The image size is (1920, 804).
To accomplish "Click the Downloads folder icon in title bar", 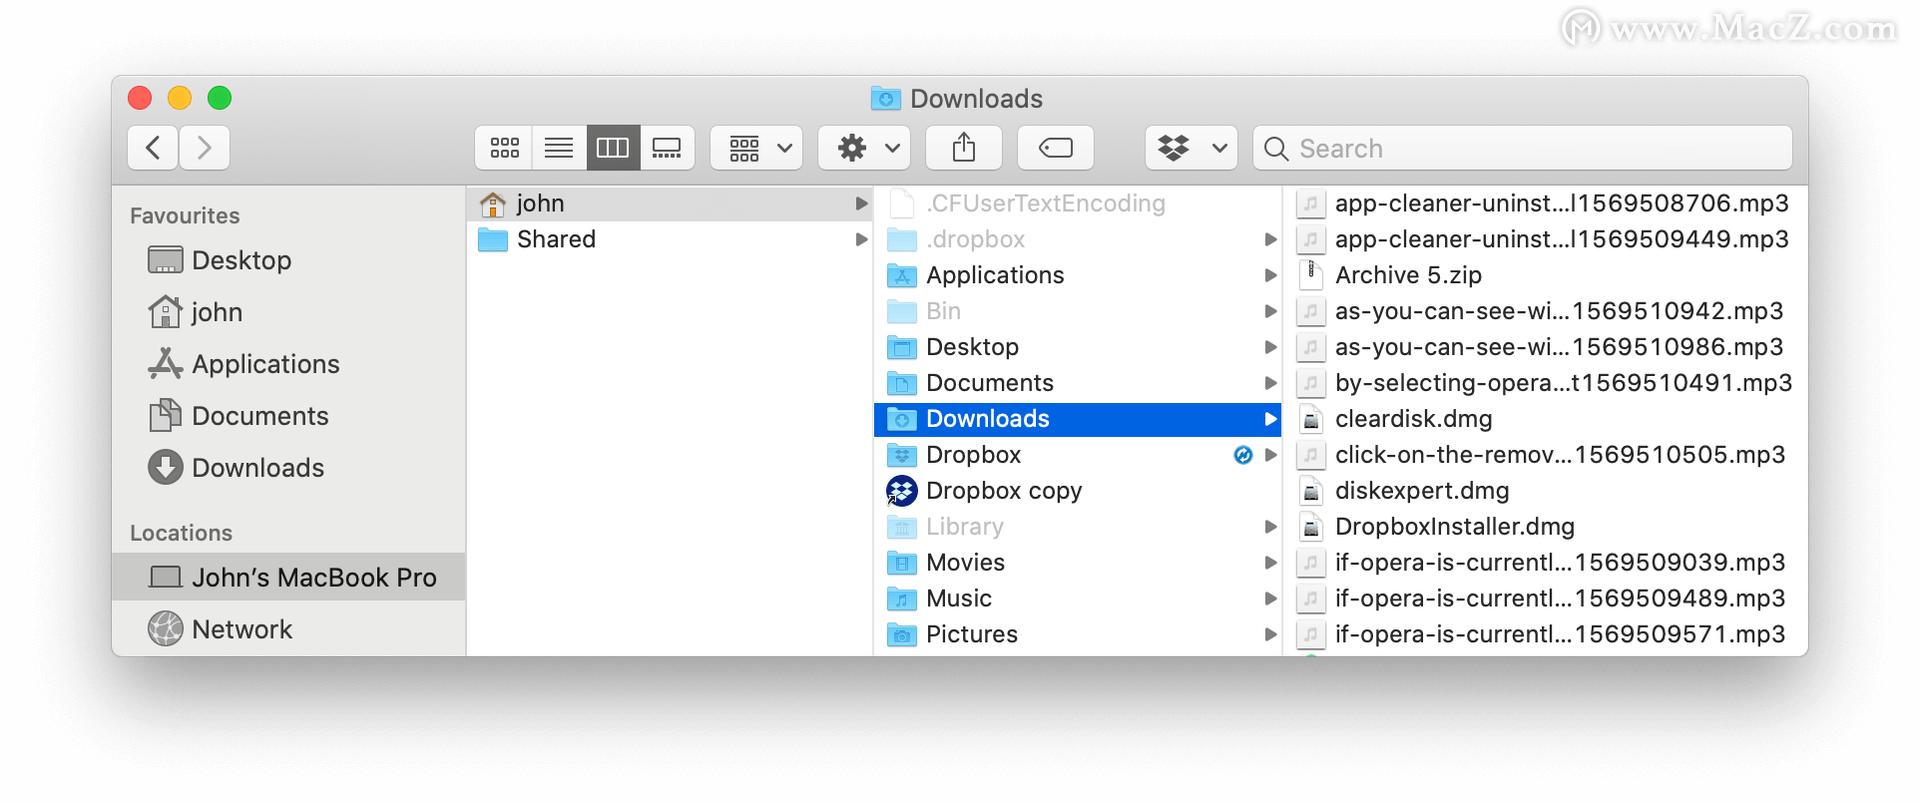I will click(885, 98).
